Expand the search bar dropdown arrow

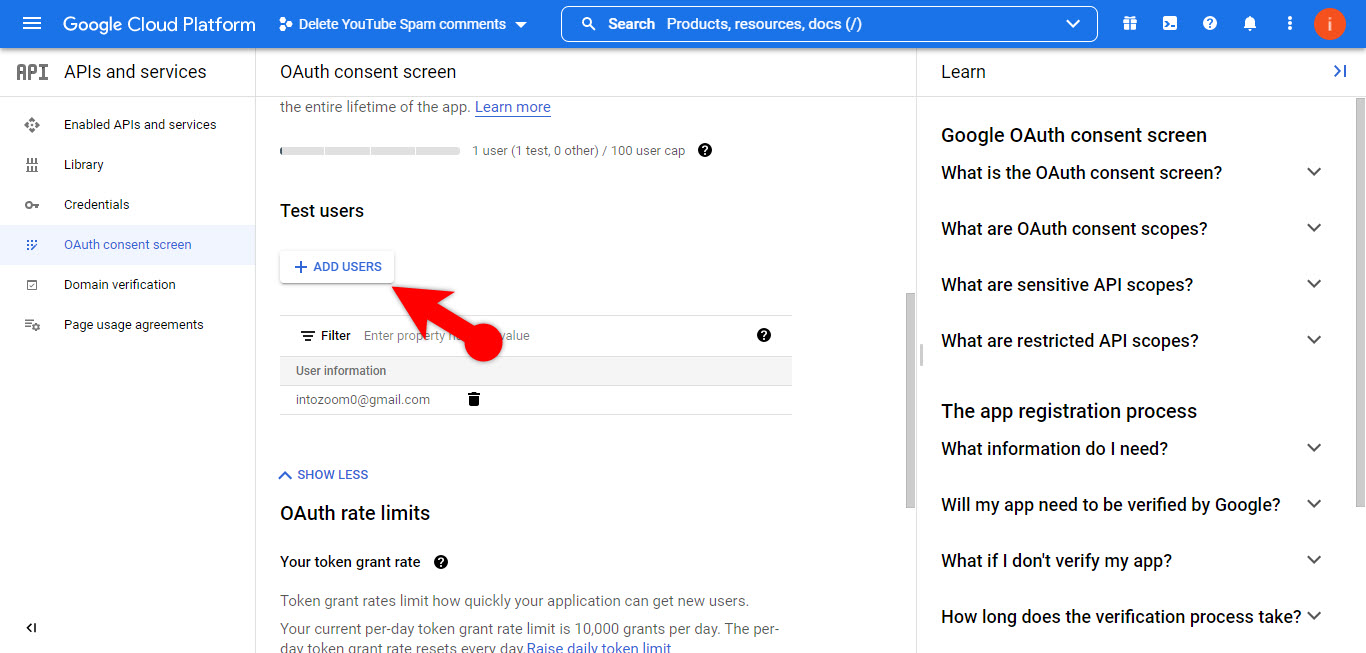[x=1074, y=24]
